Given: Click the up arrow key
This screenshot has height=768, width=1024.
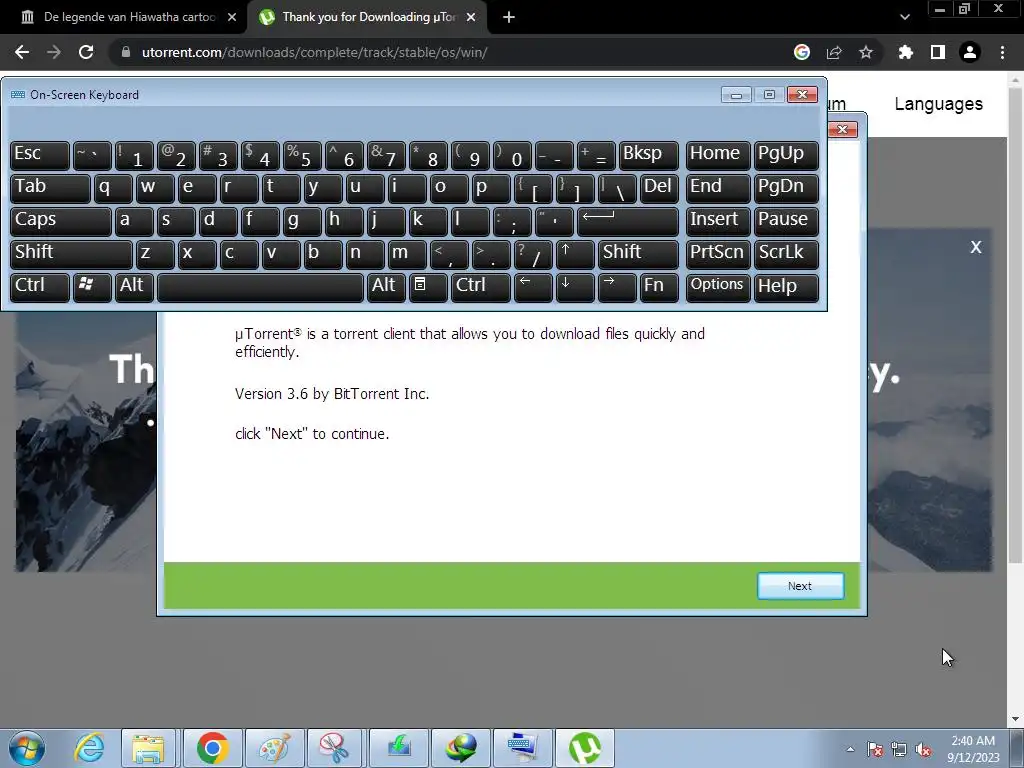Looking at the screenshot, I should pos(575,254).
